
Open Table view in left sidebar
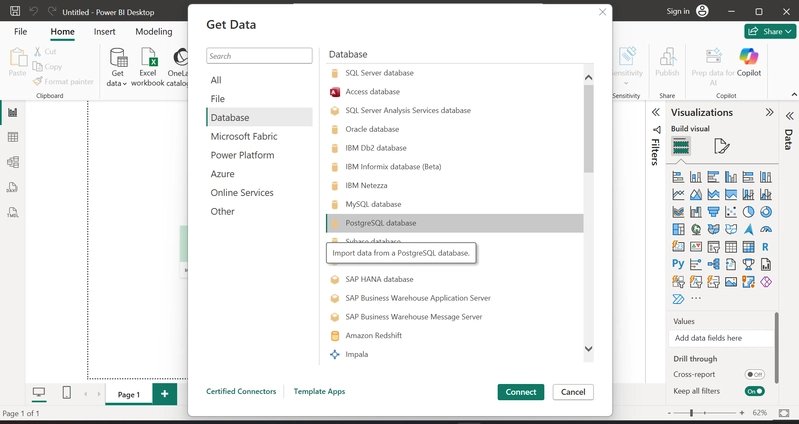pos(13,137)
